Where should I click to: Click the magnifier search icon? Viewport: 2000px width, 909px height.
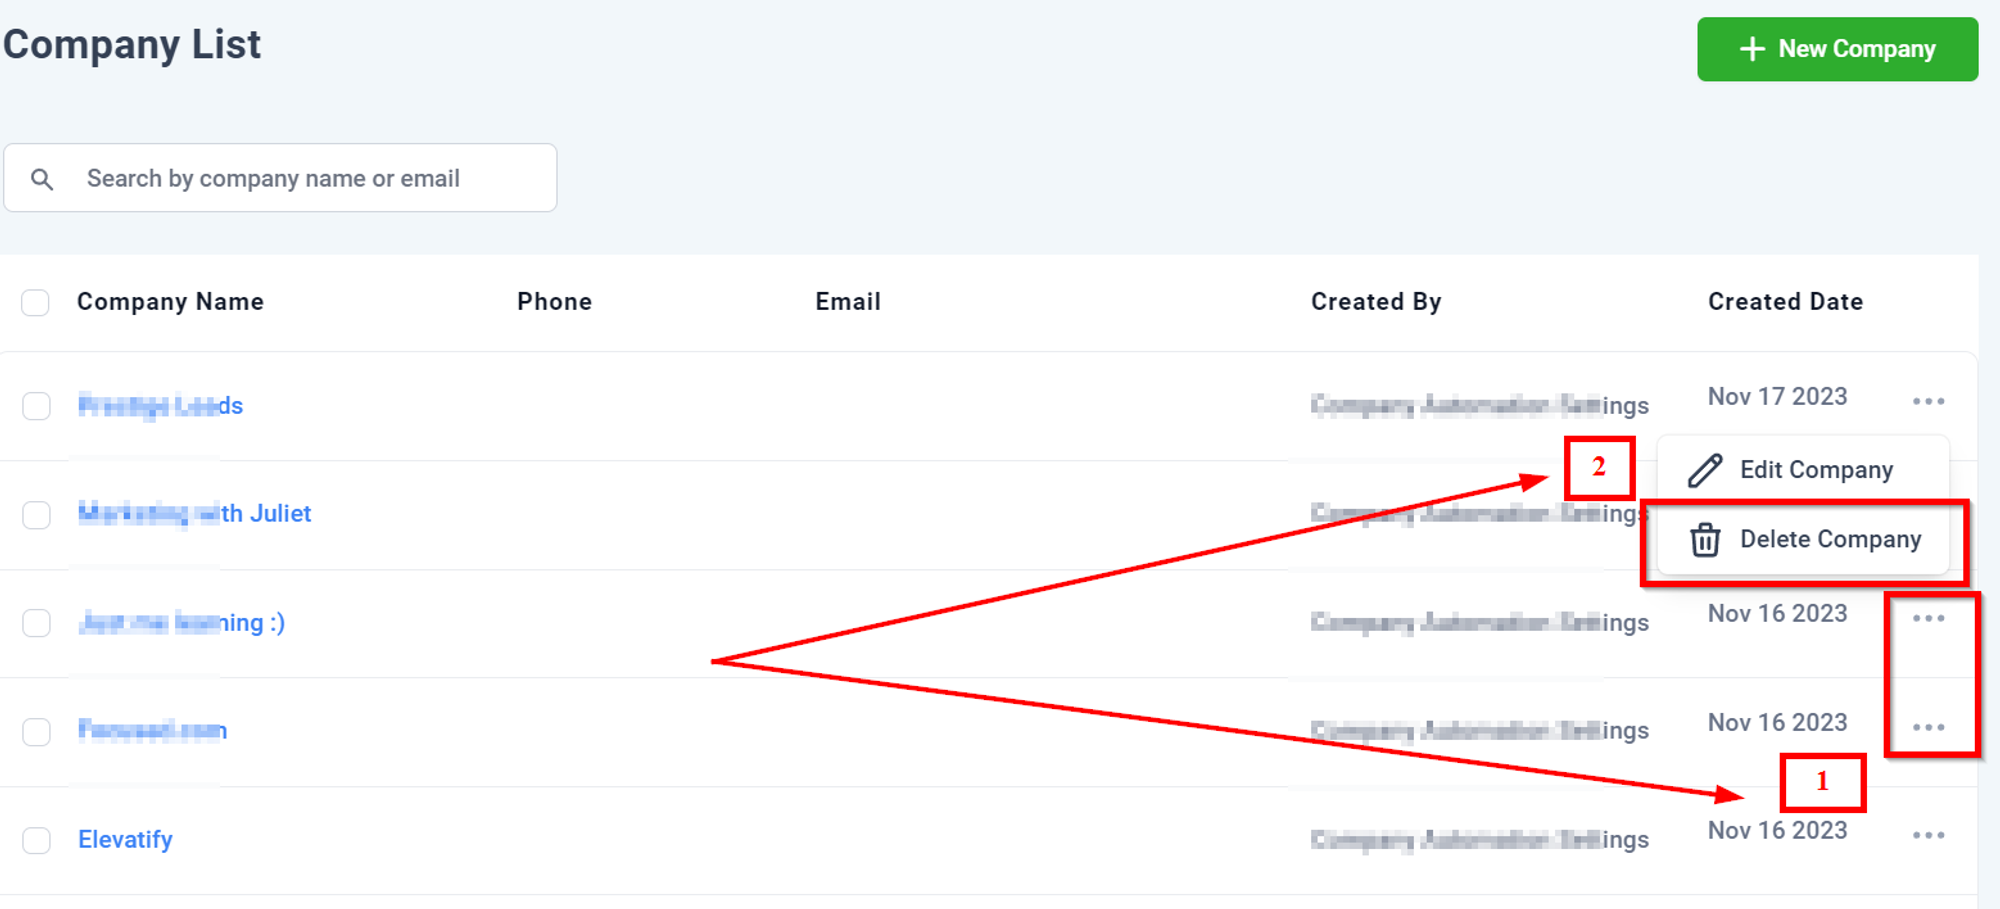tap(42, 179)
